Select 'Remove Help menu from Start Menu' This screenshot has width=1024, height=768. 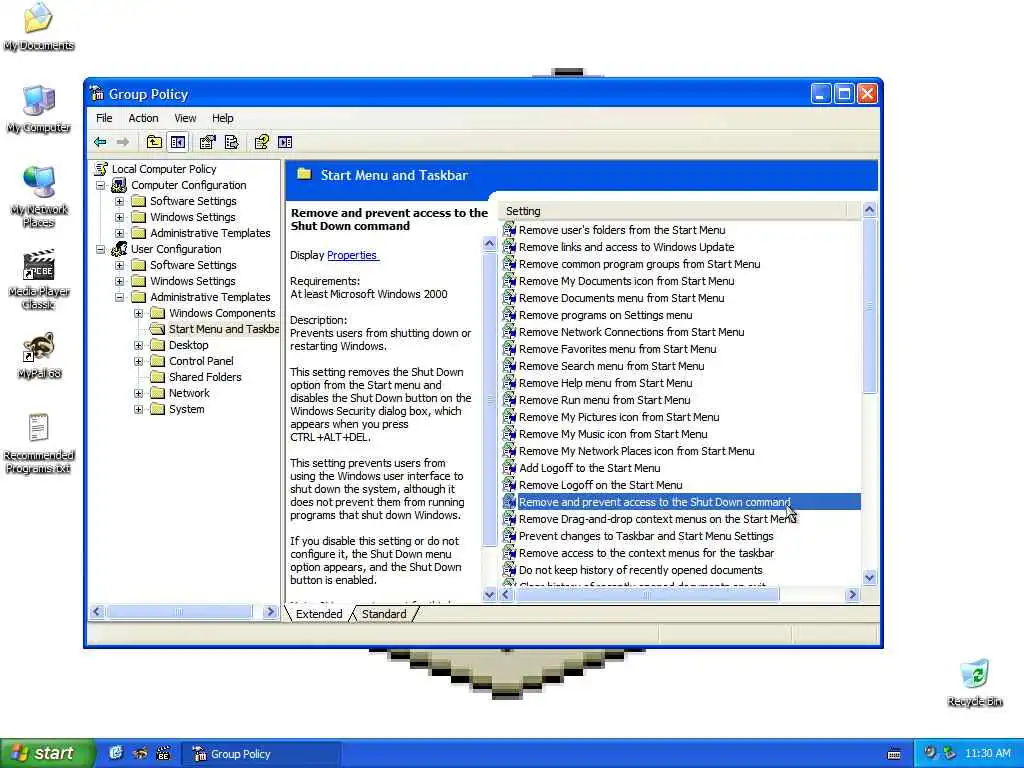605,383
